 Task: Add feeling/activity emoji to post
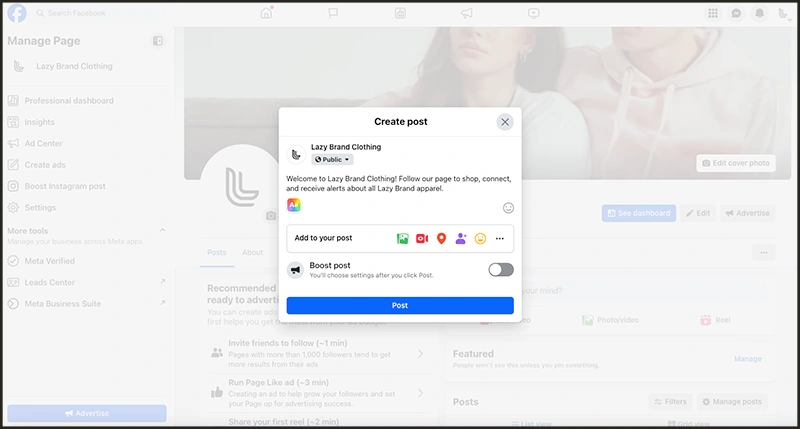(480, 239)
